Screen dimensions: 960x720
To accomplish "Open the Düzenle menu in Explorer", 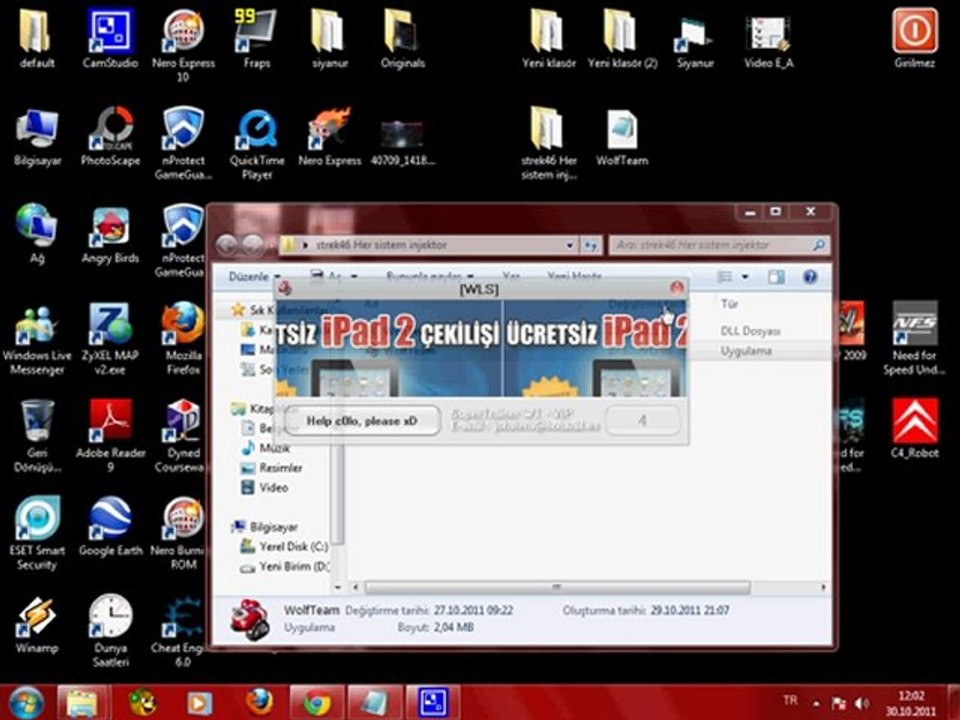I will click(255, 277).
